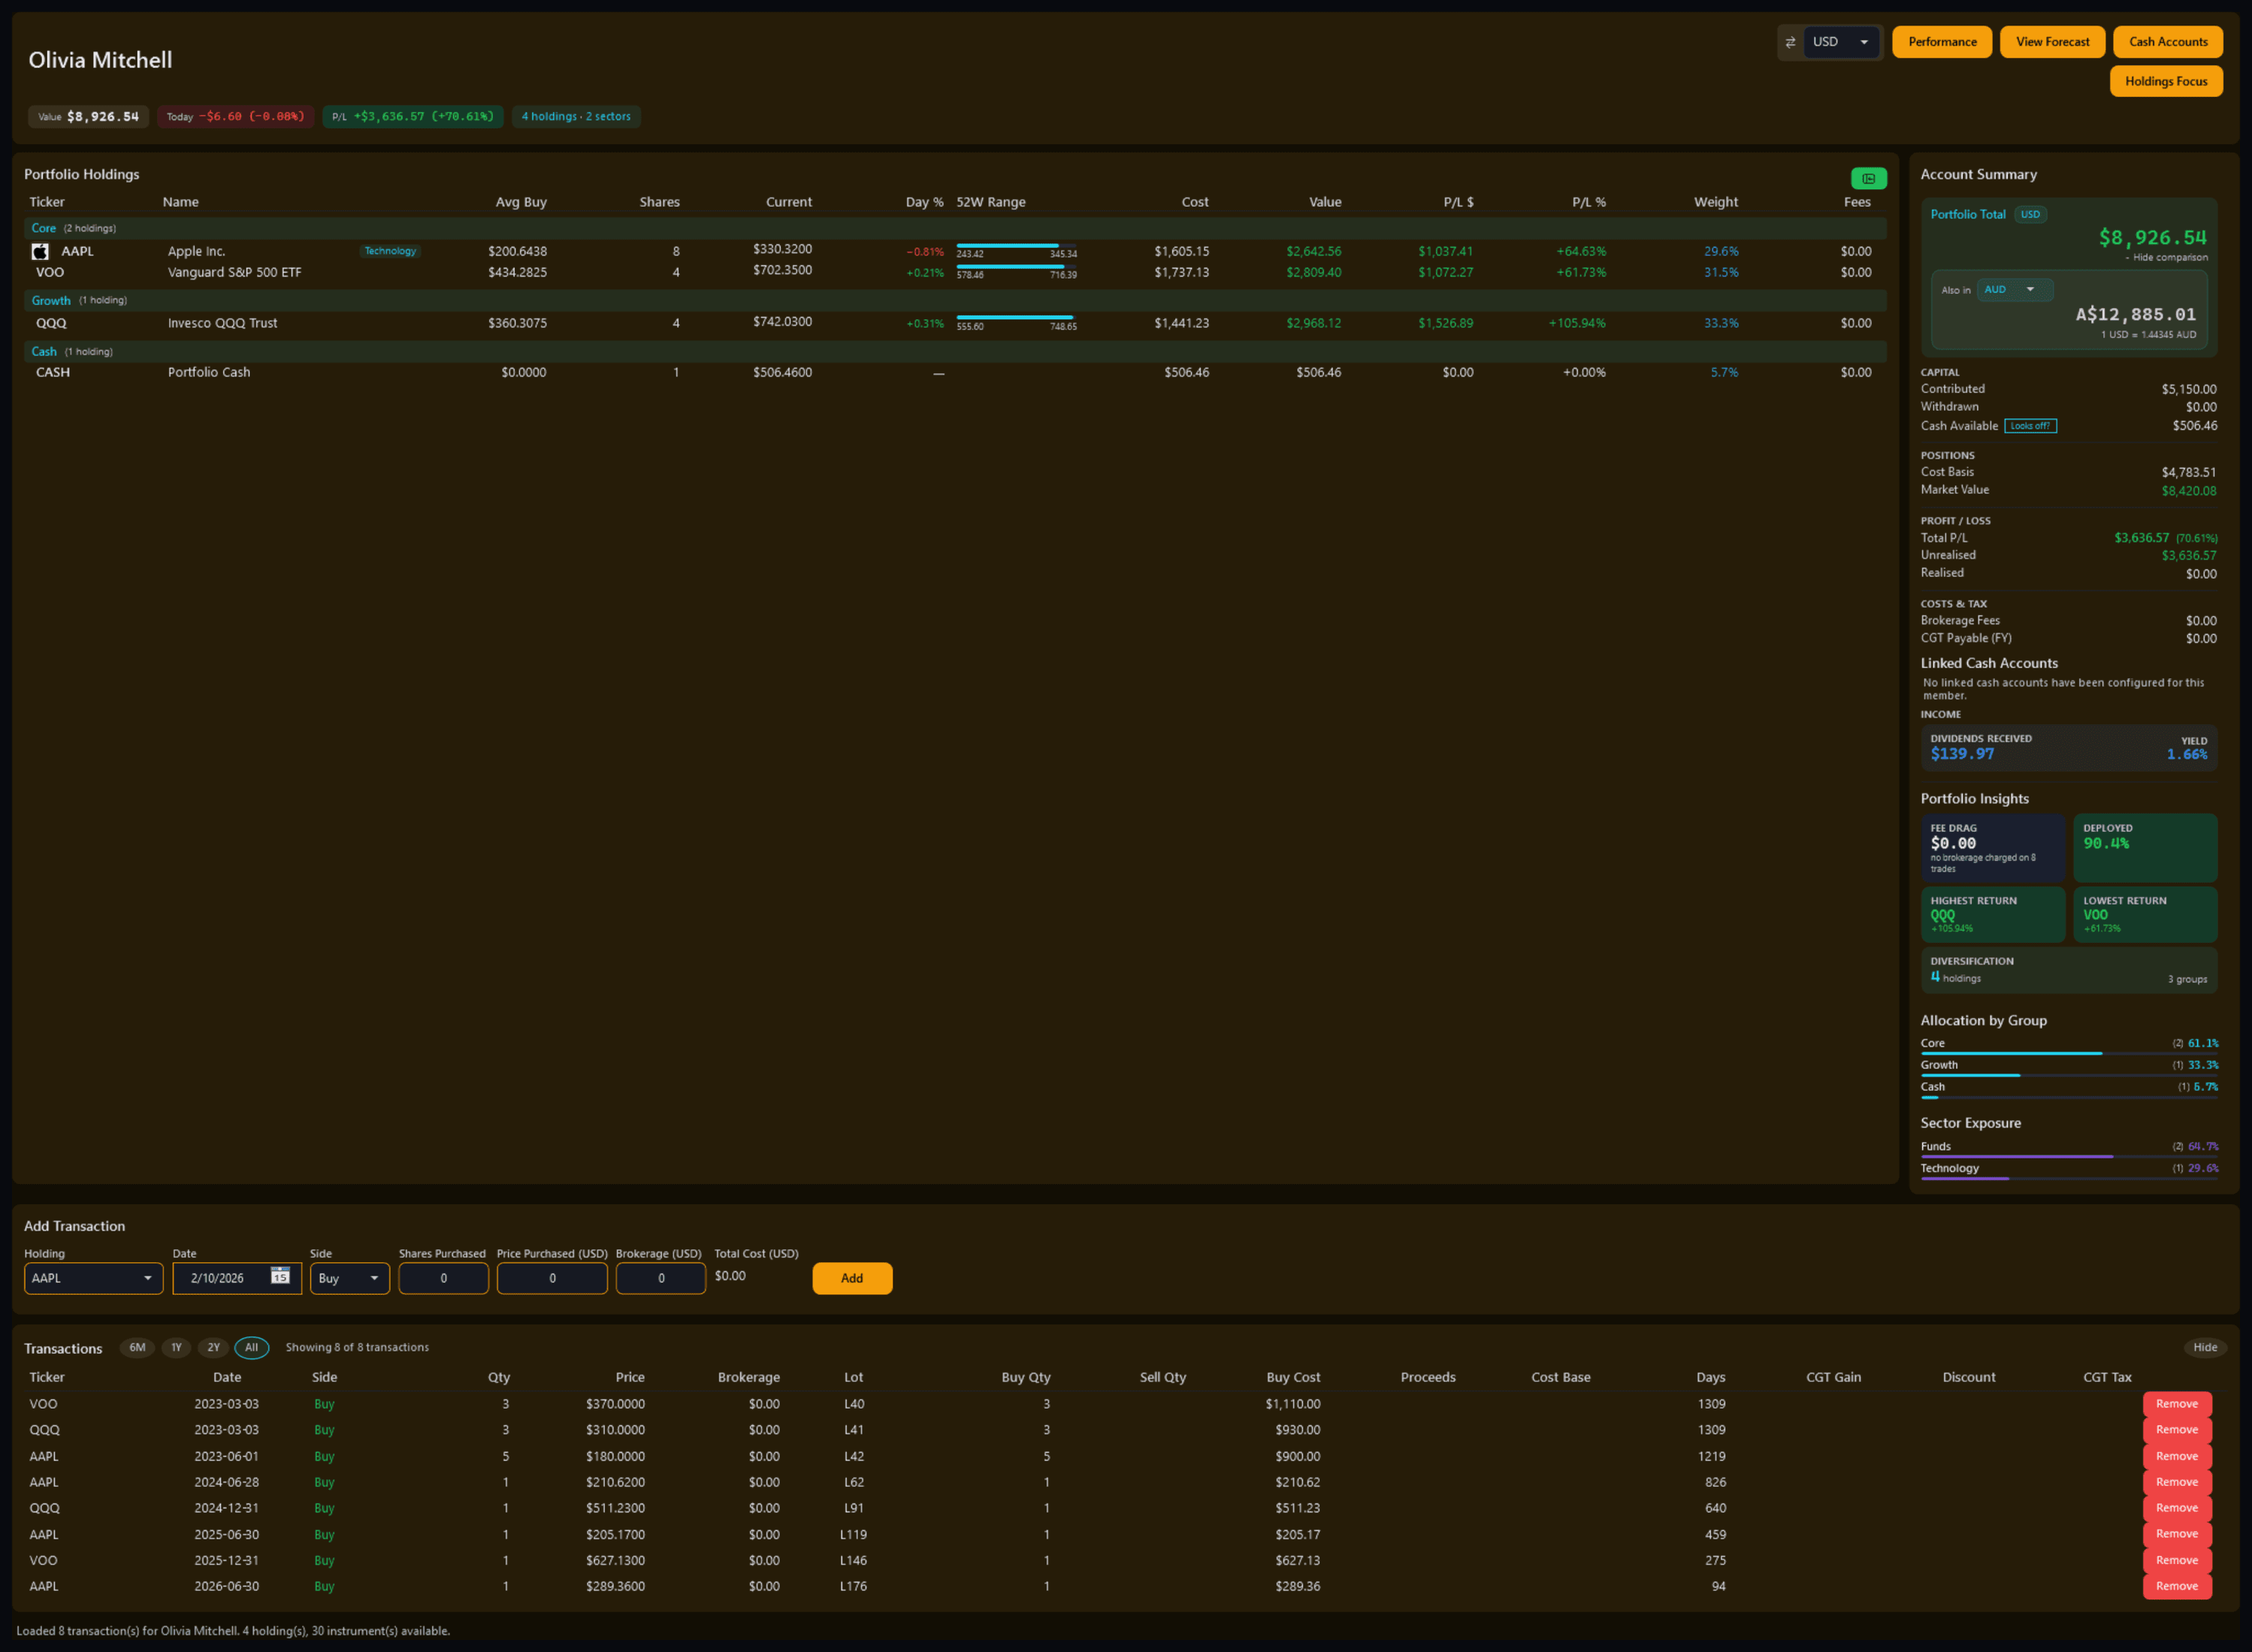Click the Date field showing 2/10/2026
Image resolution: width=2252 pixels, height=1652 pixels.
point(237,1278)
